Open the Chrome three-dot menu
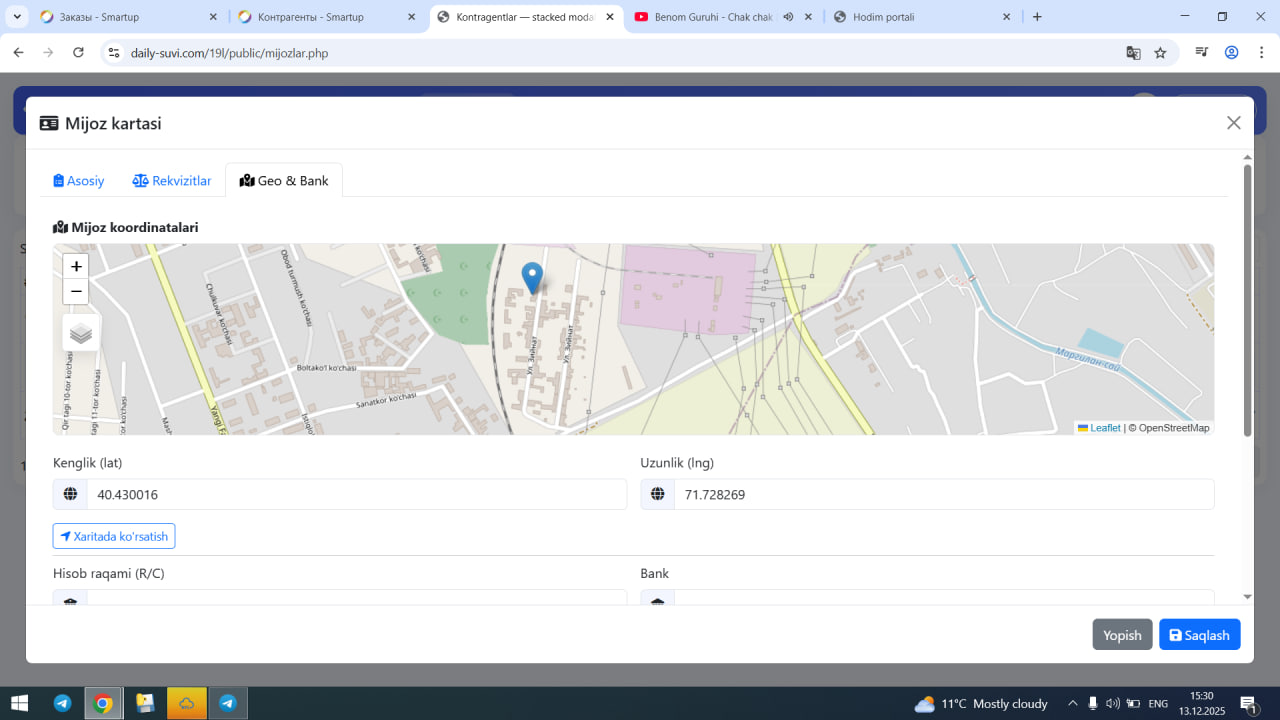This screenshot has width=1280, height=720. click(1260, 52)
